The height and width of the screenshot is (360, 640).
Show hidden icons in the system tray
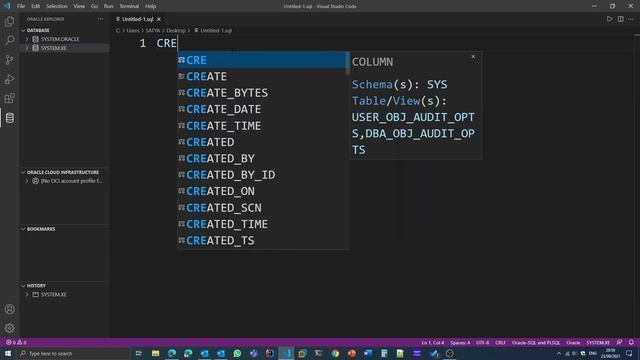click(x=559, y=353)
